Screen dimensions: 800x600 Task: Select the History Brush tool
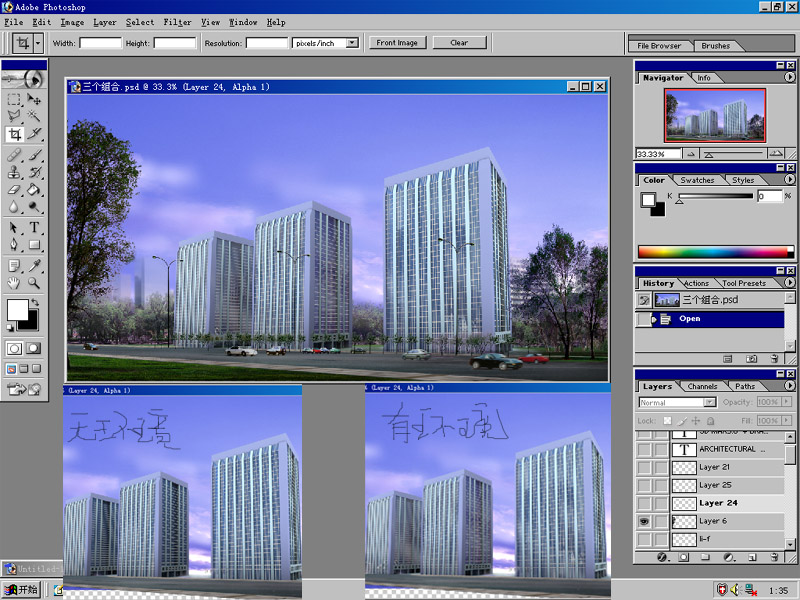(x=34, y=172)
